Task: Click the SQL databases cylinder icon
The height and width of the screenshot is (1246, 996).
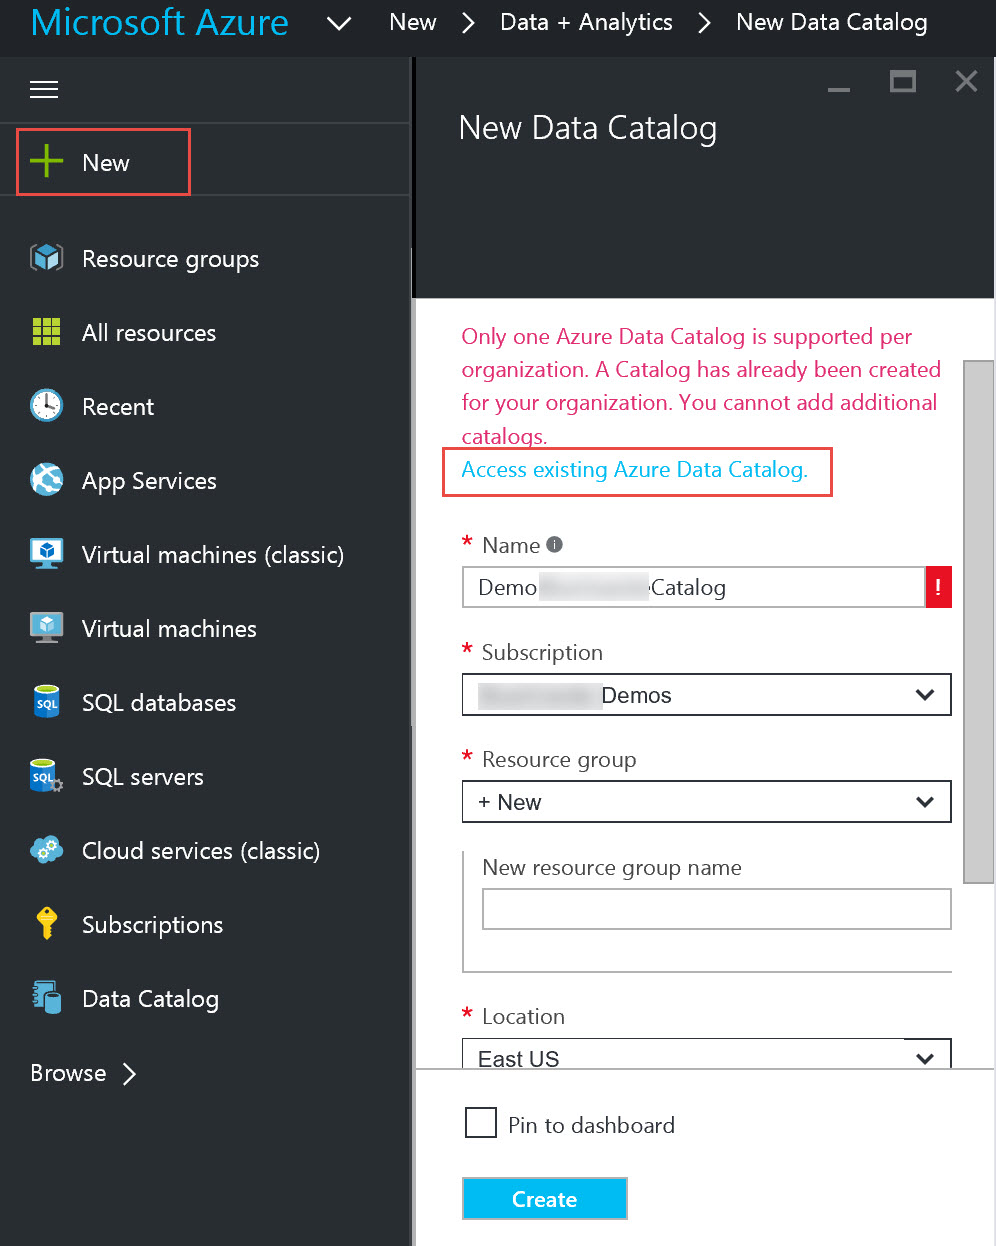Action: click(46, 702)
